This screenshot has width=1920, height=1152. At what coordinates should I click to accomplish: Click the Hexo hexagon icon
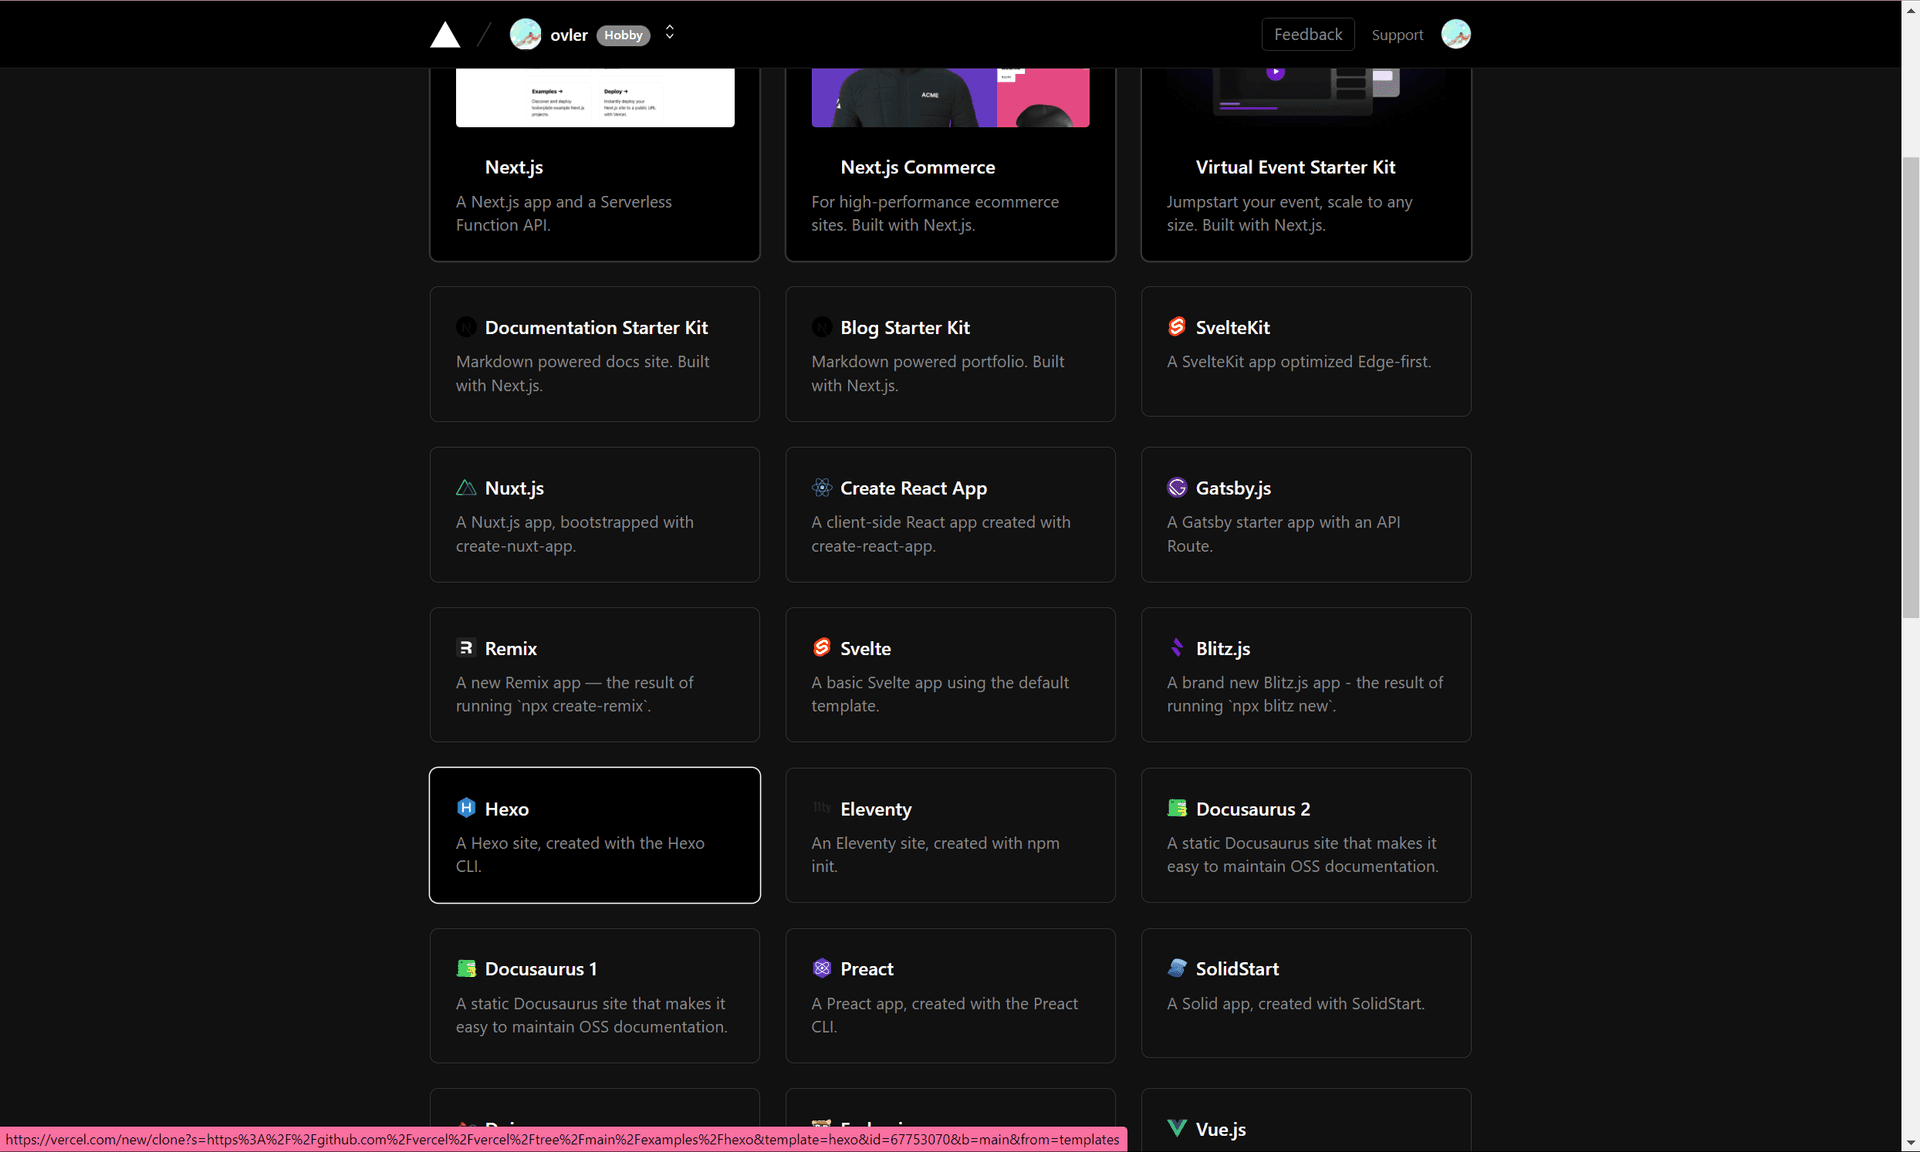point(466,808)
